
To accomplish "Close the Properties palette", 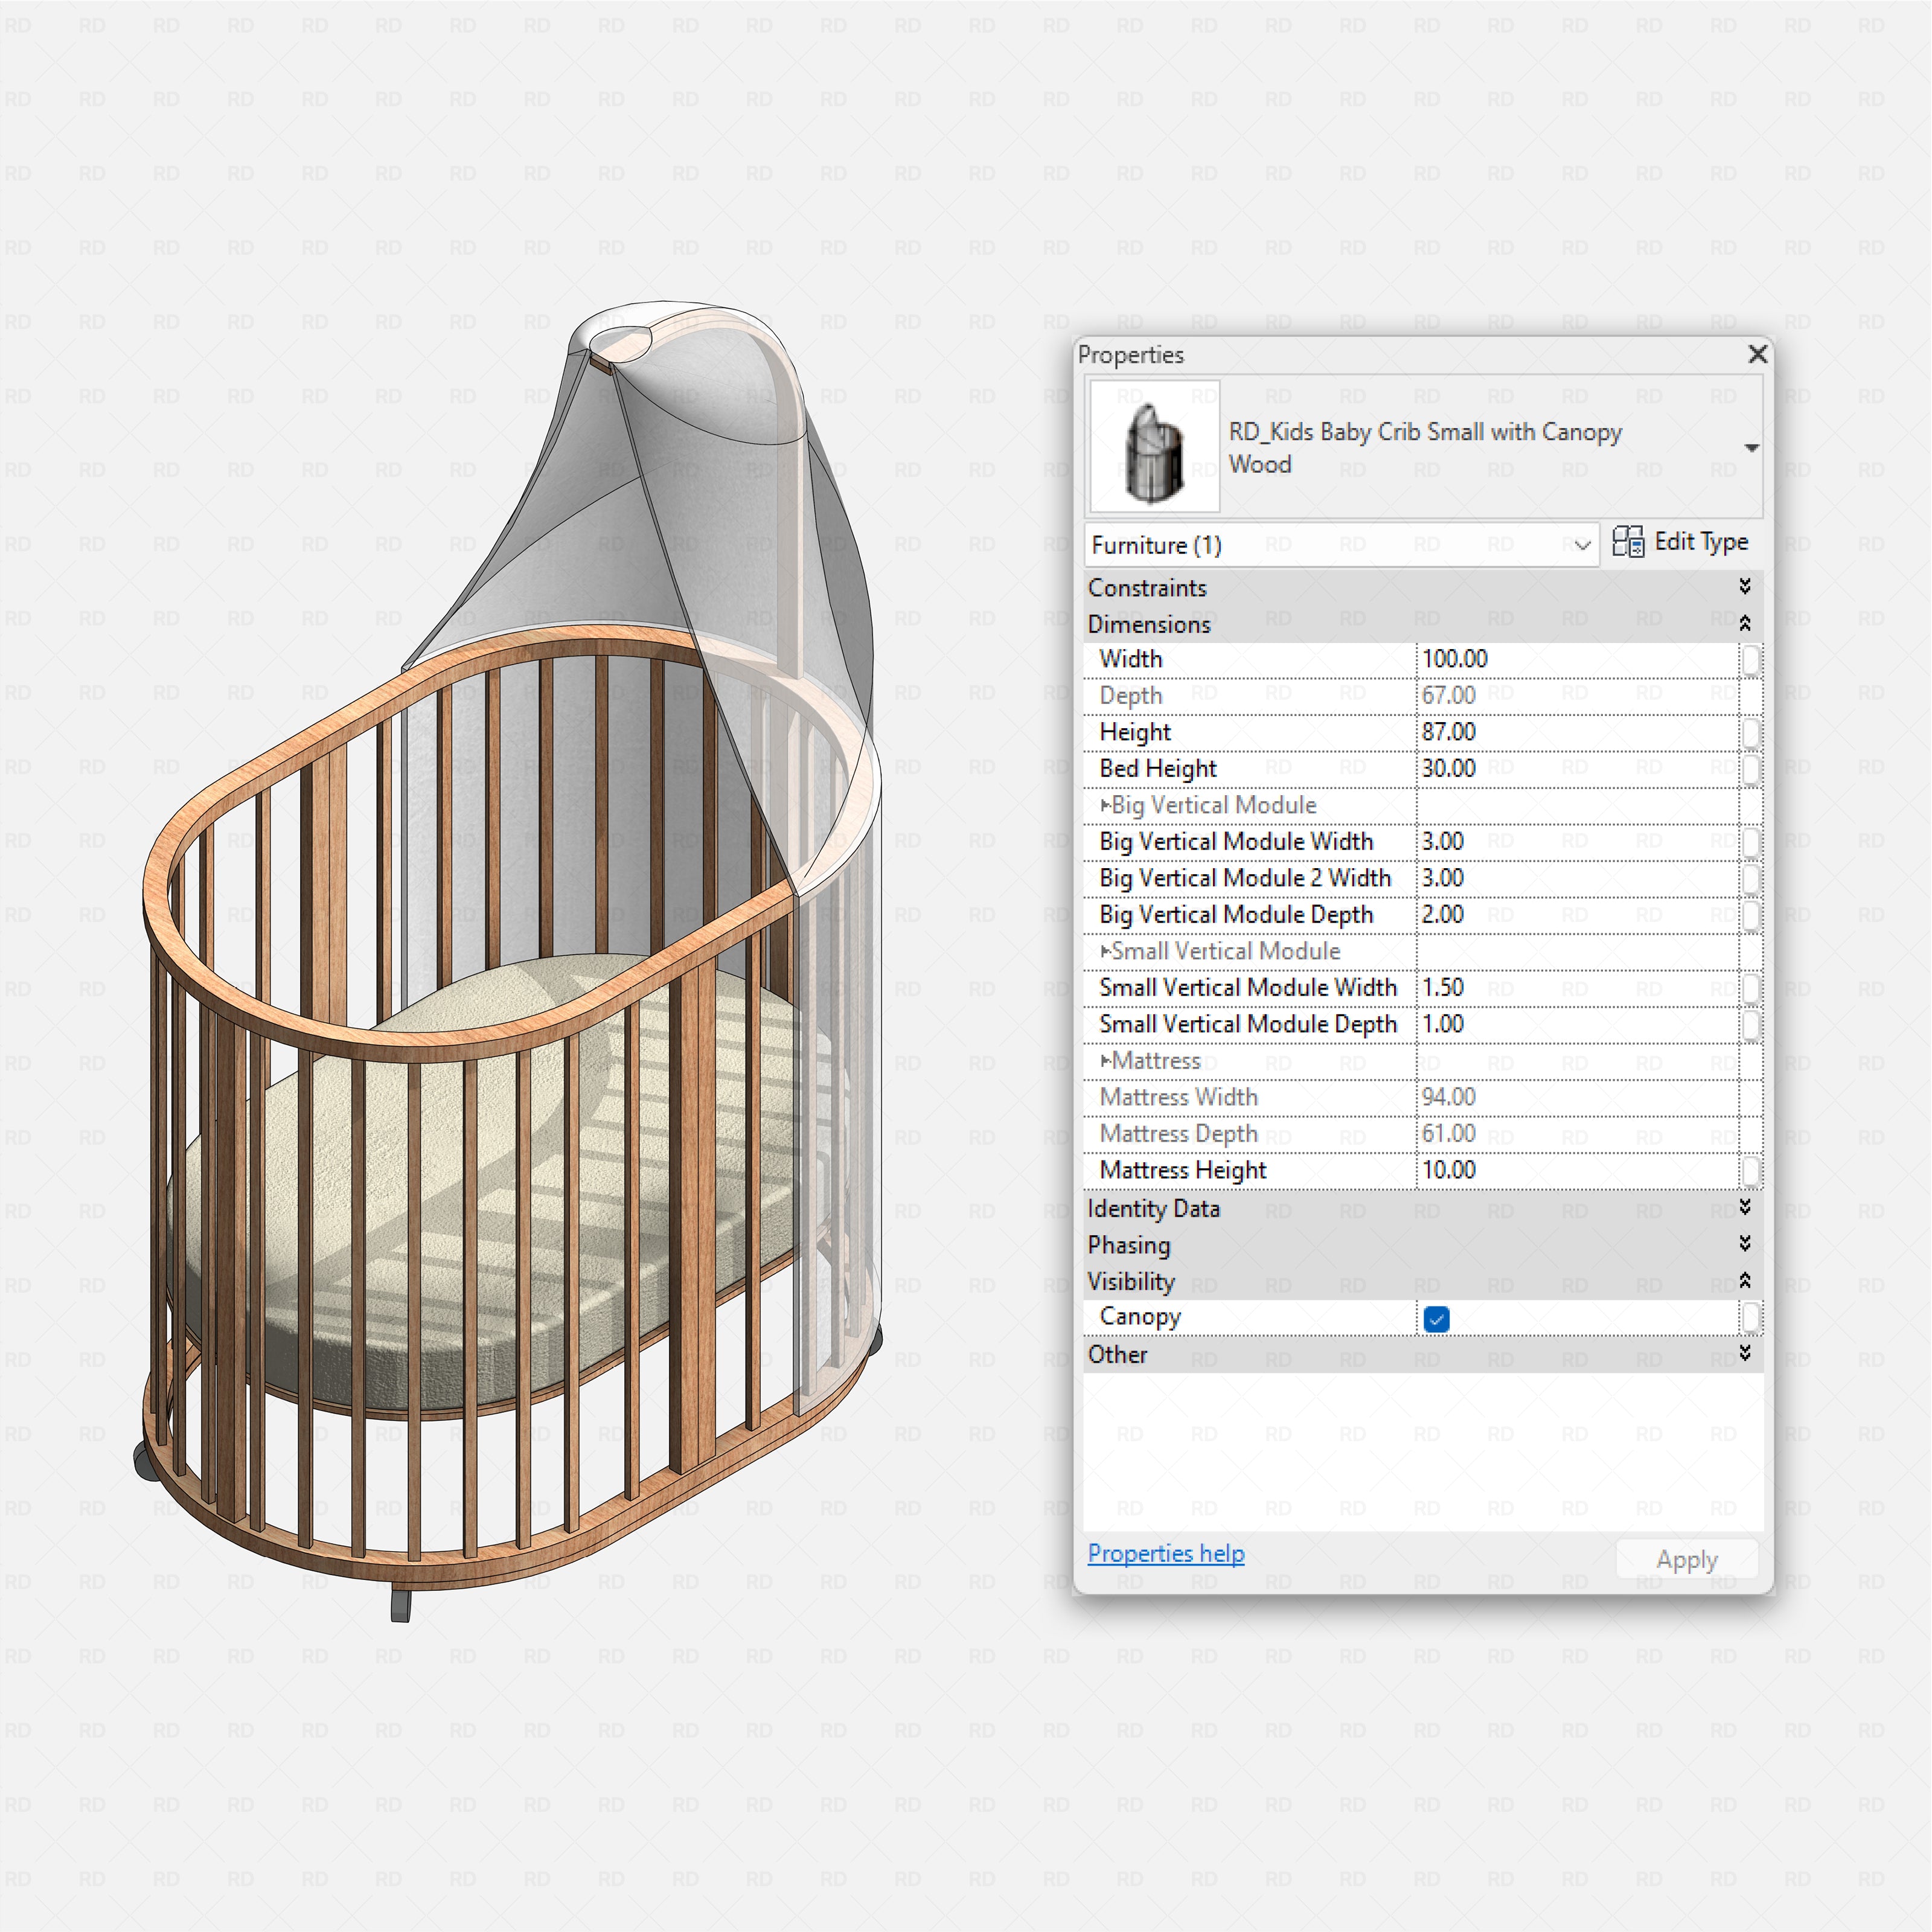I will tap(1757, 355).
